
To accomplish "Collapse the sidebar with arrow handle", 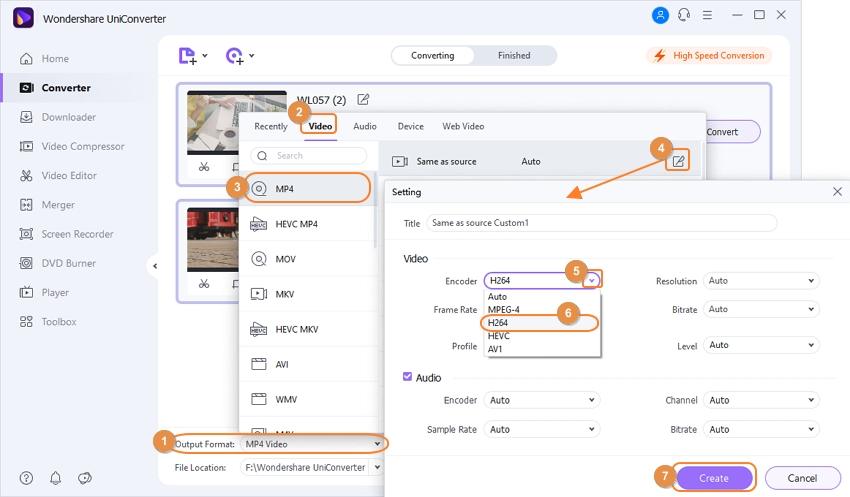I will tap(155, 266).
